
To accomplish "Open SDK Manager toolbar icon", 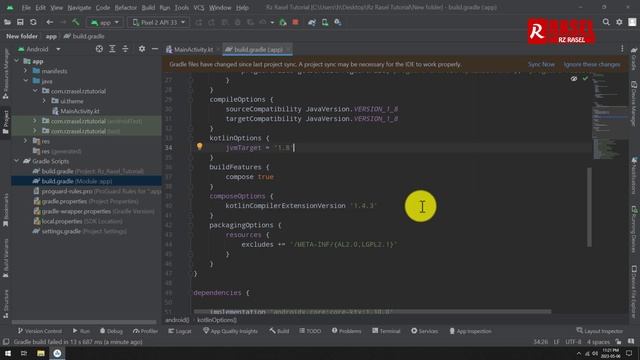I will [338, 22].
